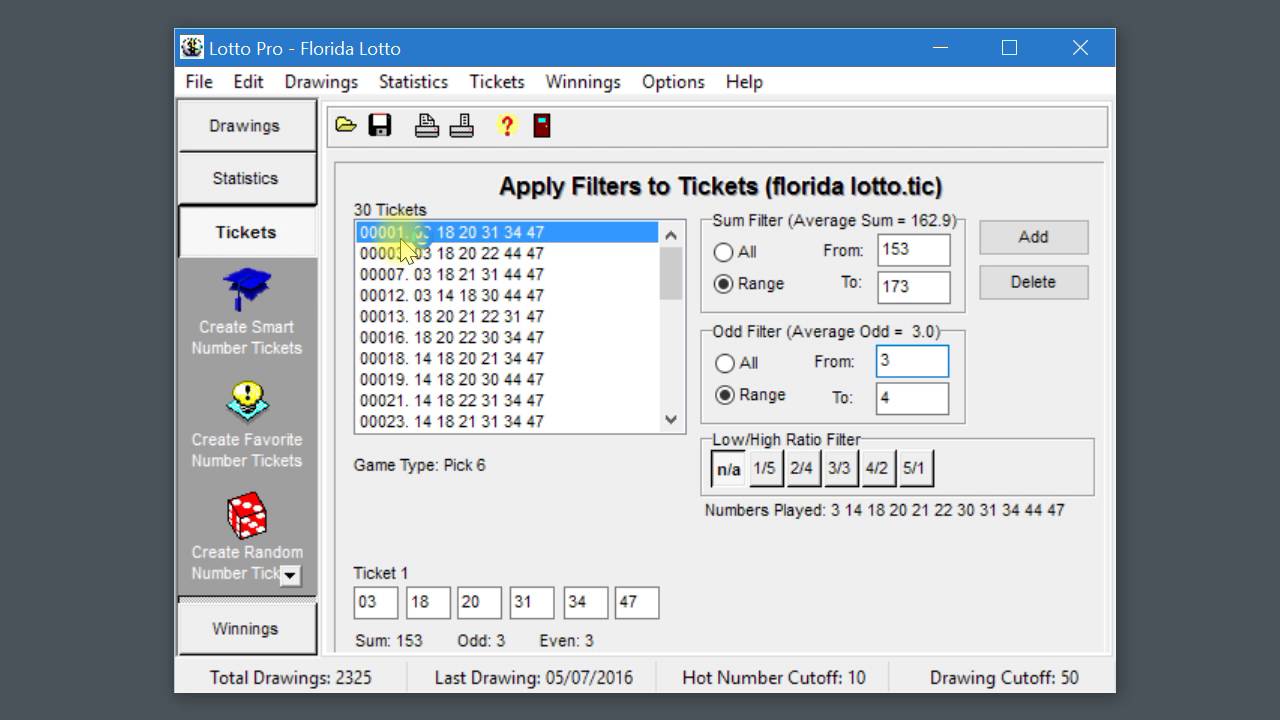The width and height of the screenshot is (1280, 720).
Task: Toggle the 4/2 low/high ratio button
Action: [x=876, y=468]
